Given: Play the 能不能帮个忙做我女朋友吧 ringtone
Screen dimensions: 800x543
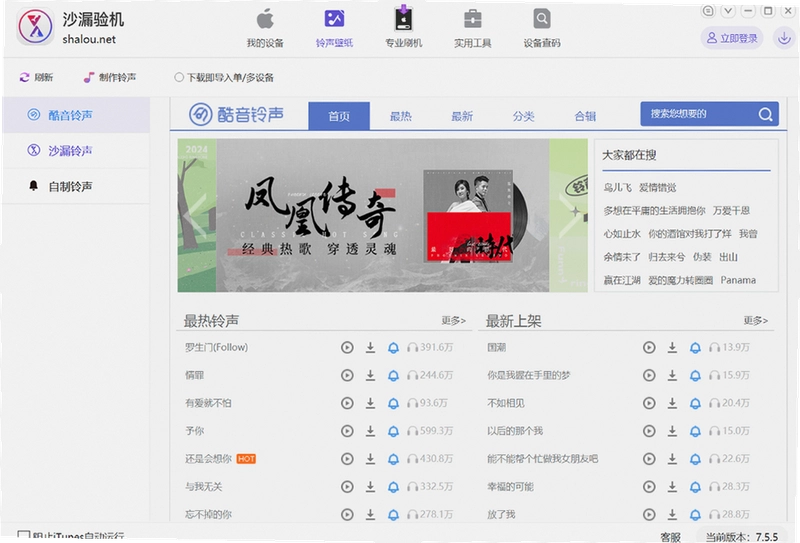Looking at the screenshot, I should [649, 459].
